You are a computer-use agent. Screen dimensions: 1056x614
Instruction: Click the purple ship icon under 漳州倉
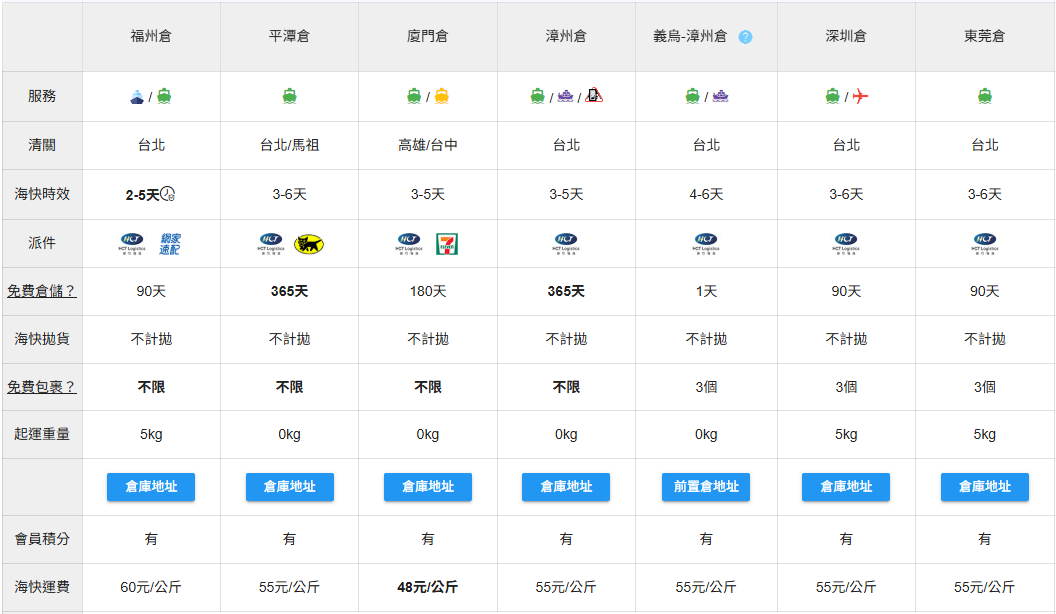tap(566, 97)
